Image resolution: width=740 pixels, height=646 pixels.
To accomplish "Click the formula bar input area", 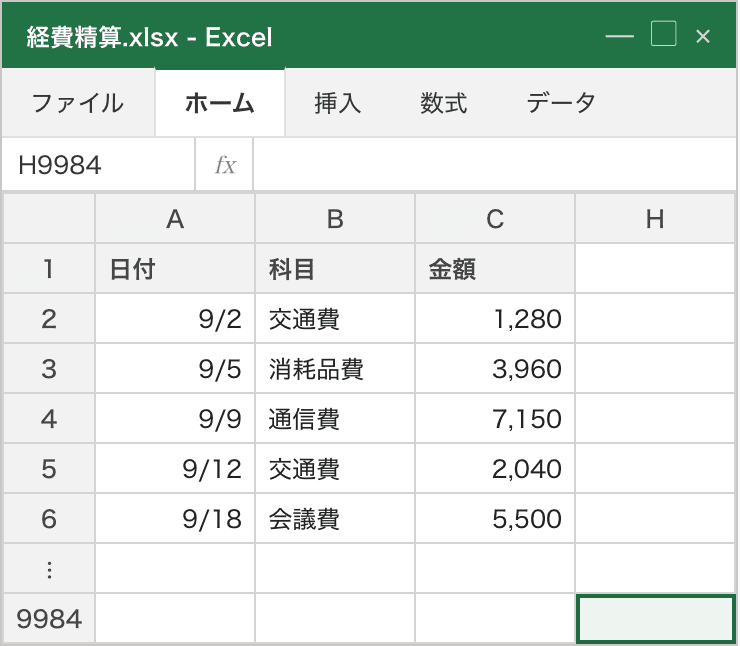I will (x=495, y=165).
